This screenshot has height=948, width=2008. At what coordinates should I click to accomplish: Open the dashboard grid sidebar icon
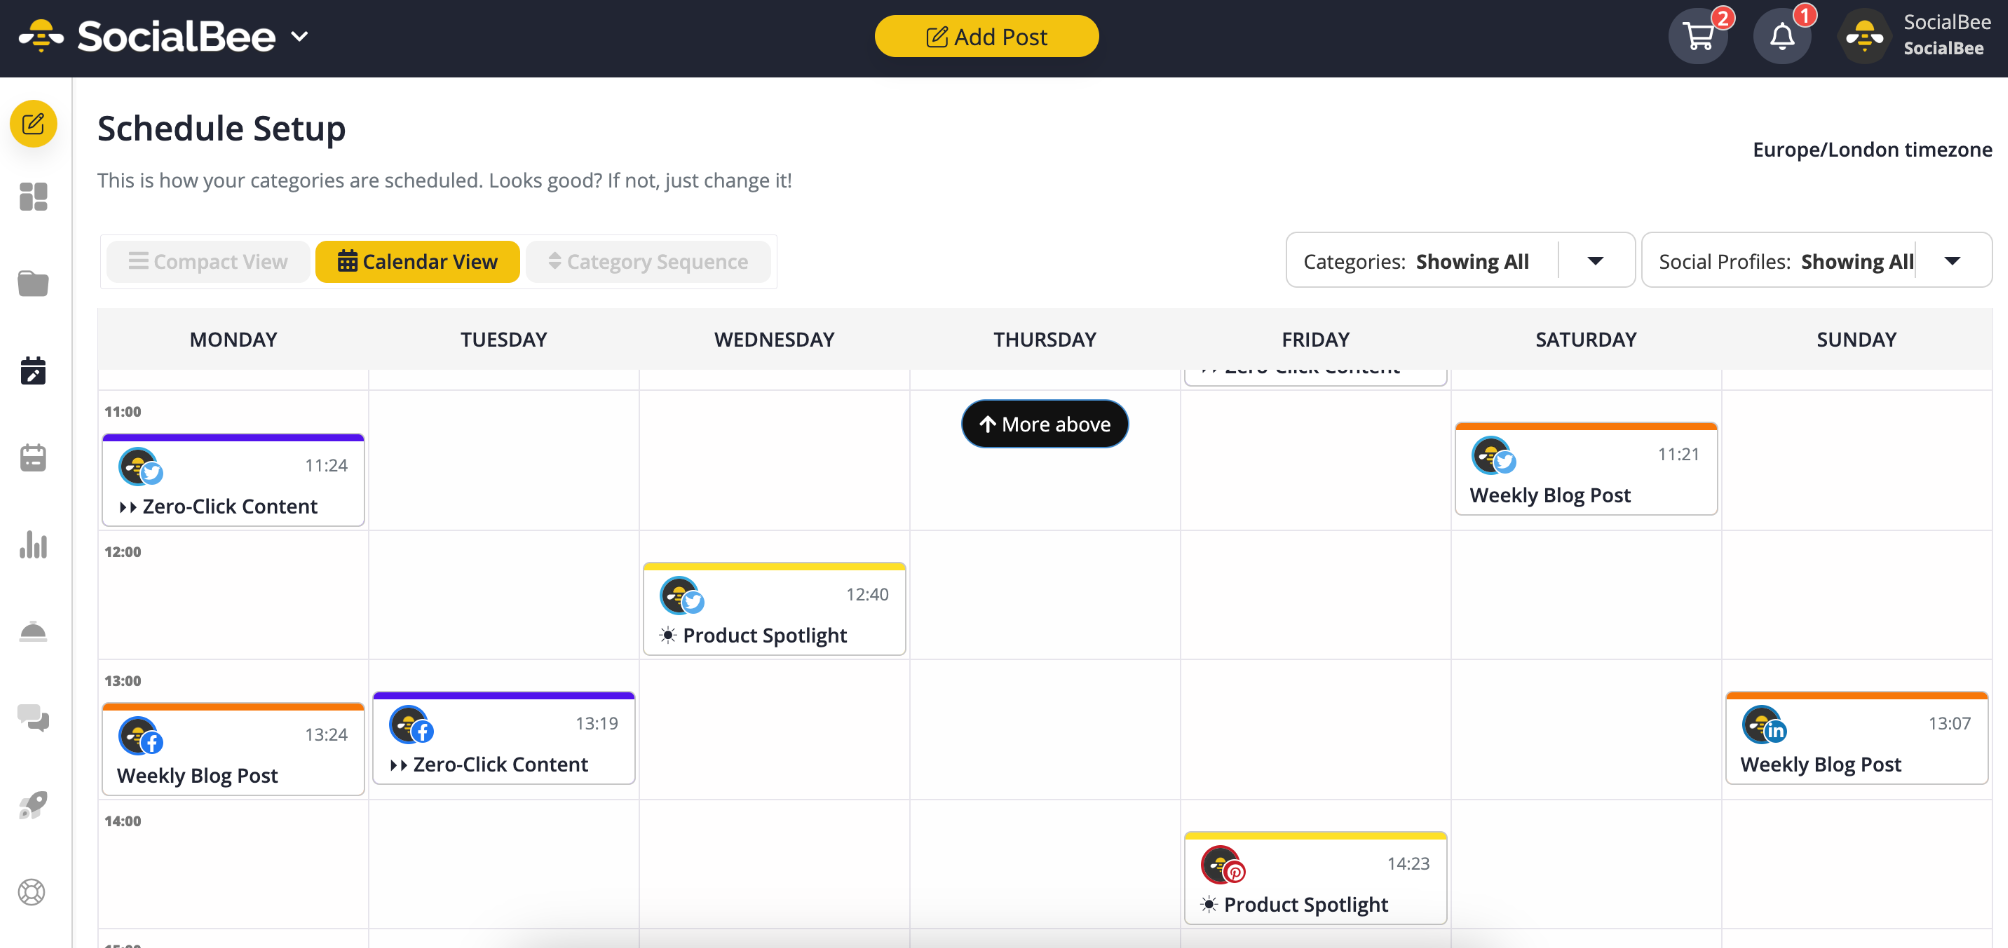point(33,197)
